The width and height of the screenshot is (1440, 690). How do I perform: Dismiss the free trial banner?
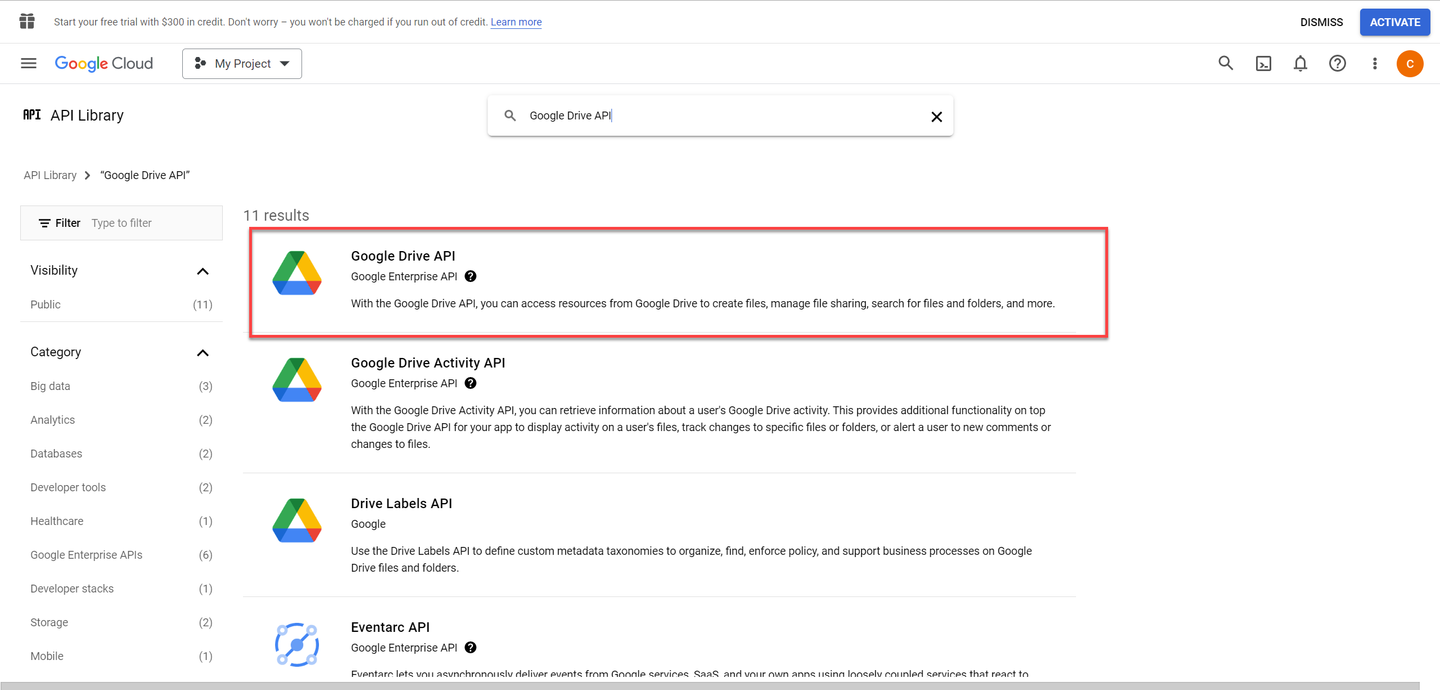(x=1321, y=22)
